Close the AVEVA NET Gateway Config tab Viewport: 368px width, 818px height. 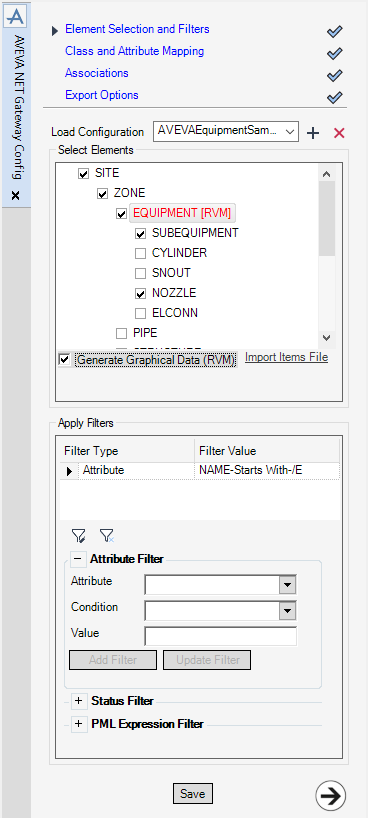16,196
